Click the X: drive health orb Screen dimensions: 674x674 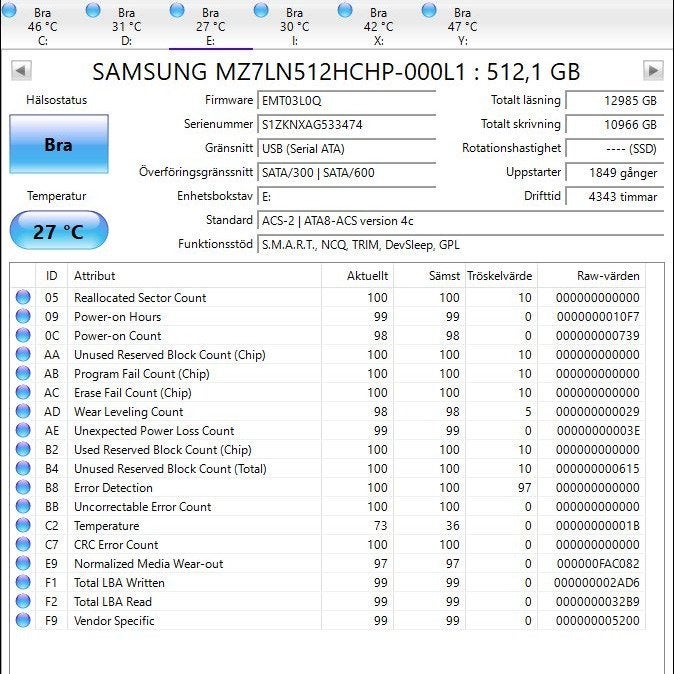[345, 10]
